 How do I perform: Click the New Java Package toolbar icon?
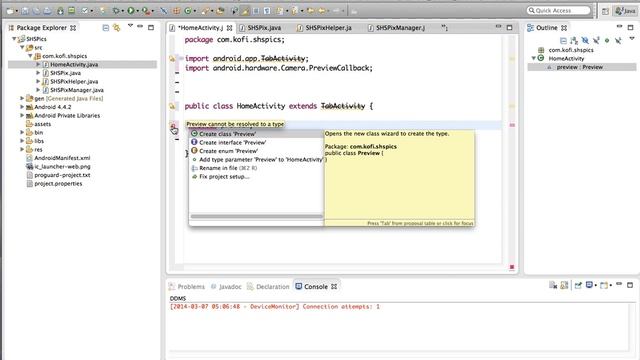point(176,11)
